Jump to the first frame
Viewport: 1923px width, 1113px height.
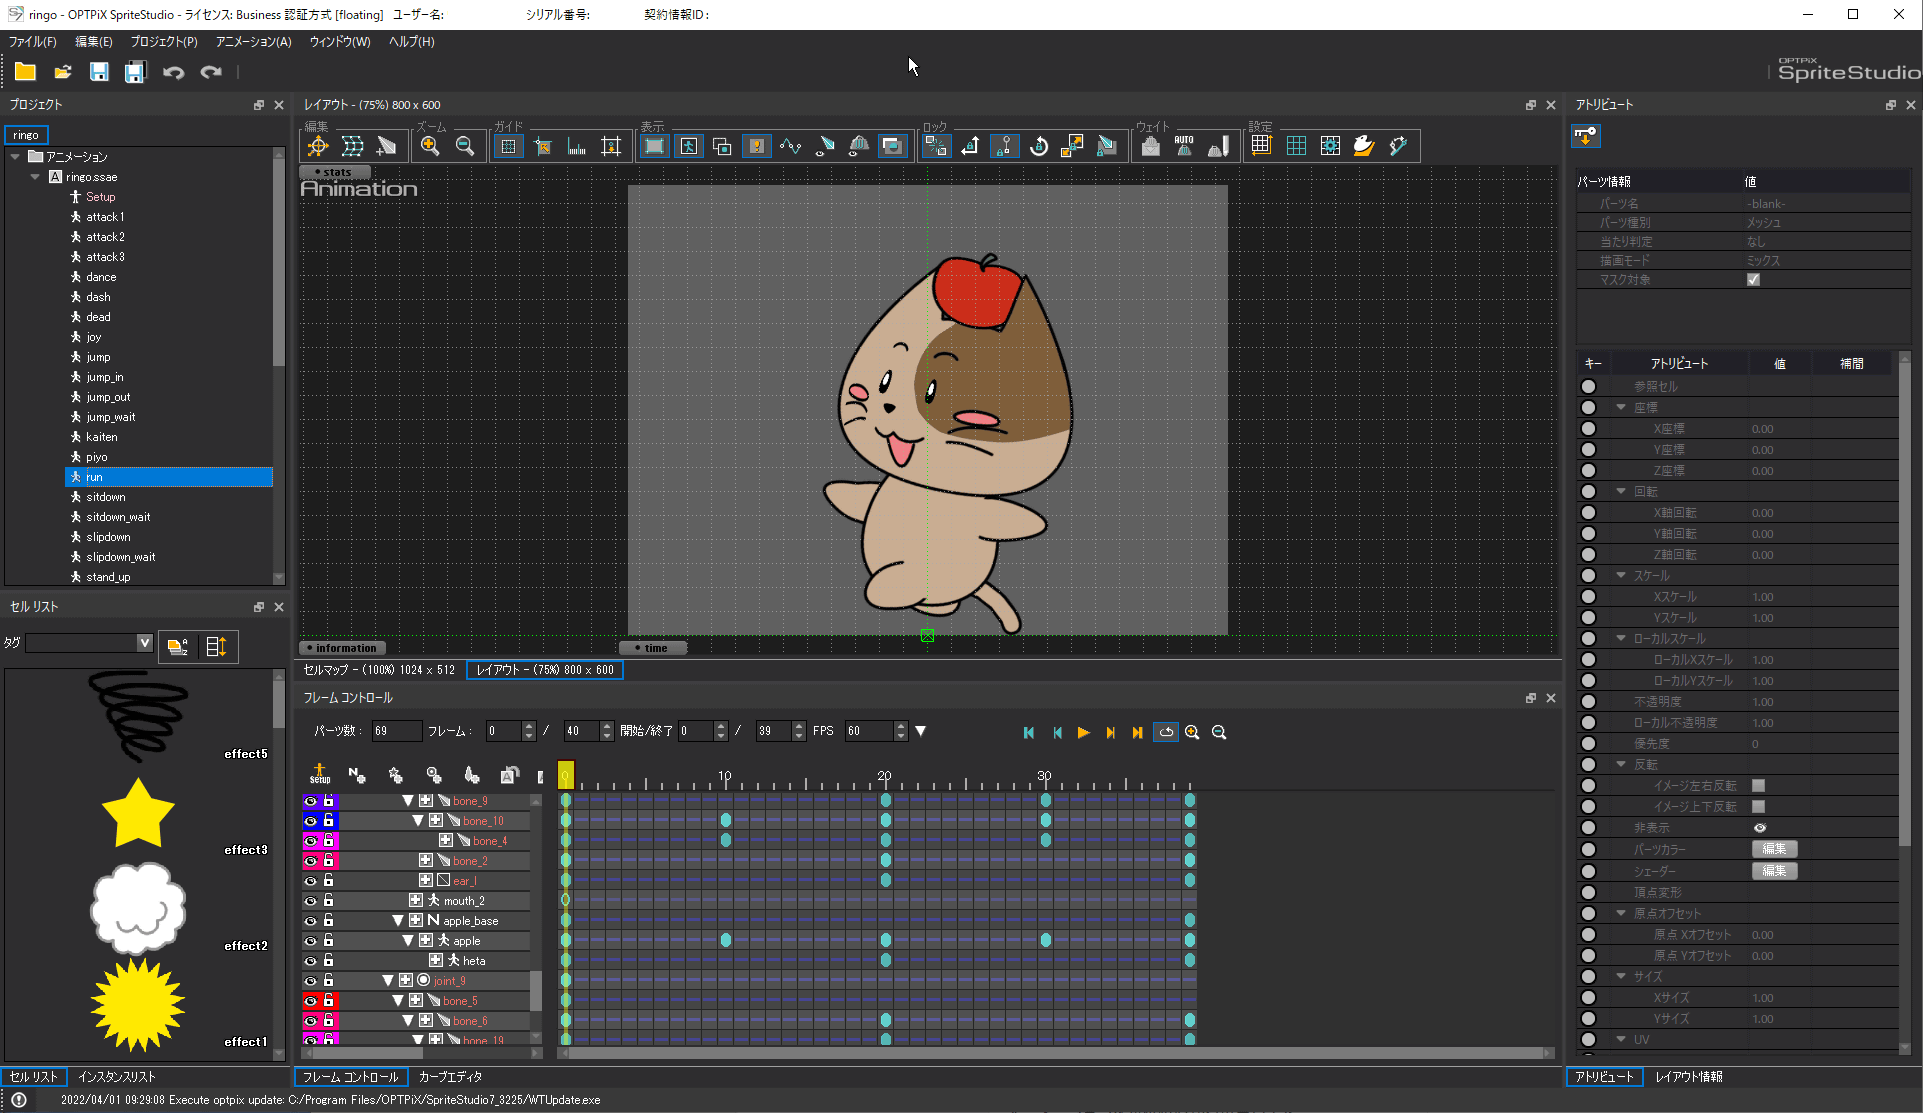coord(1029,732)
